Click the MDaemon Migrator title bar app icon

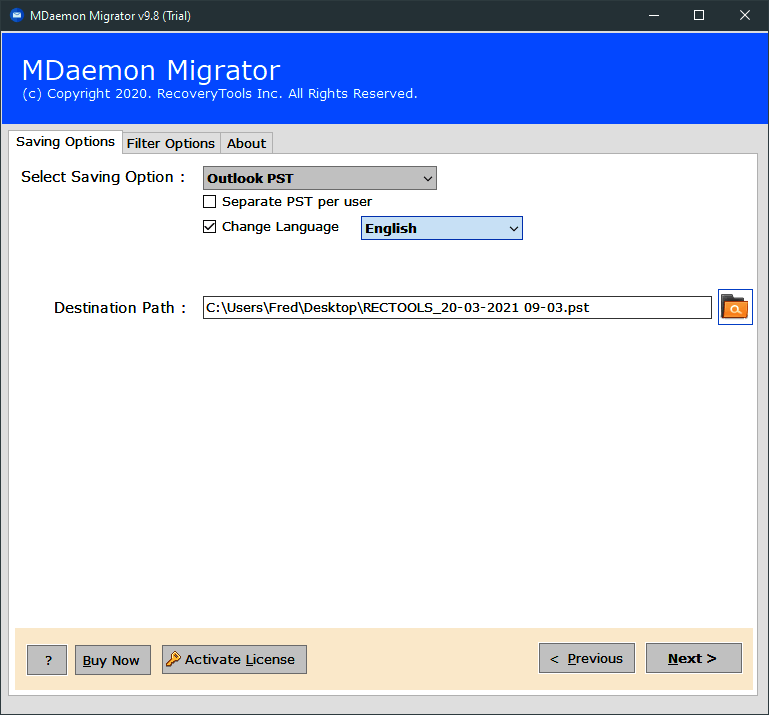pos(16,15)
